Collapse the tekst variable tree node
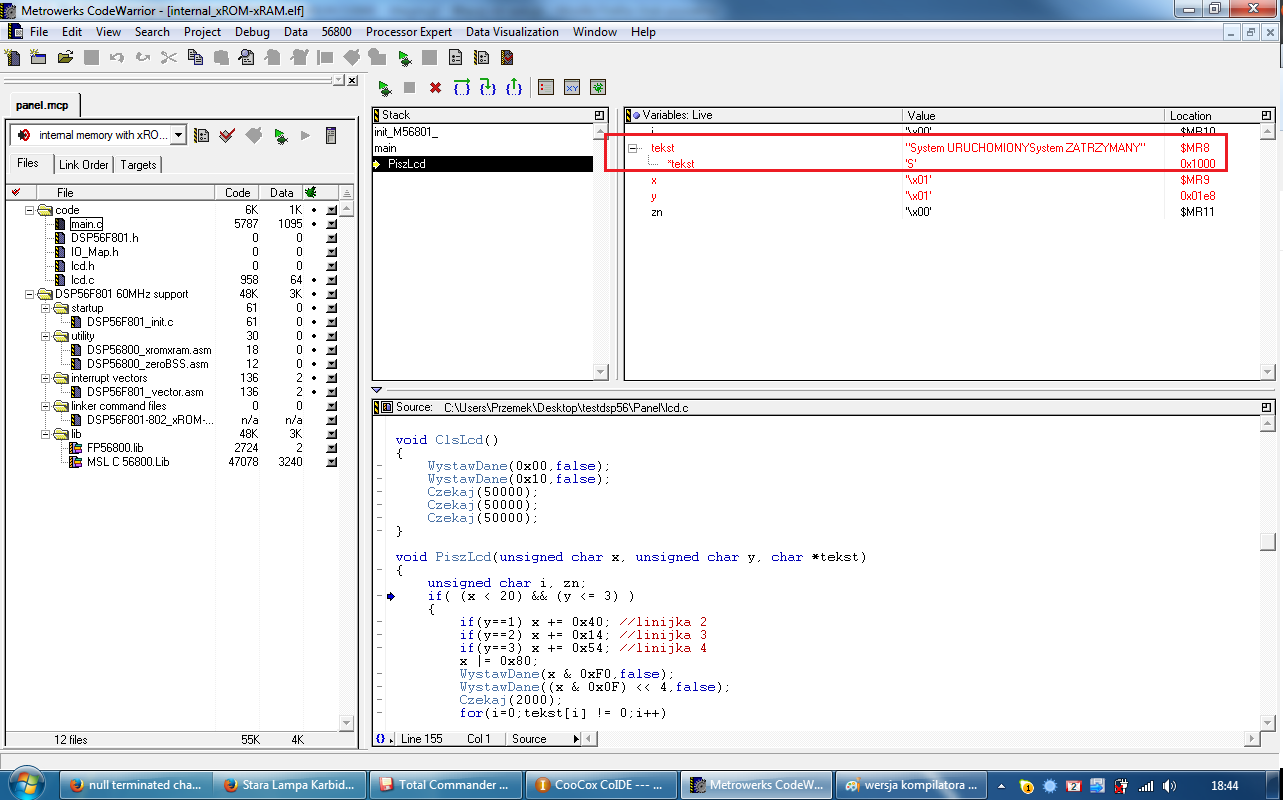Image resolution: width=1283 pixels, height=800 pixels. [633, 148]
